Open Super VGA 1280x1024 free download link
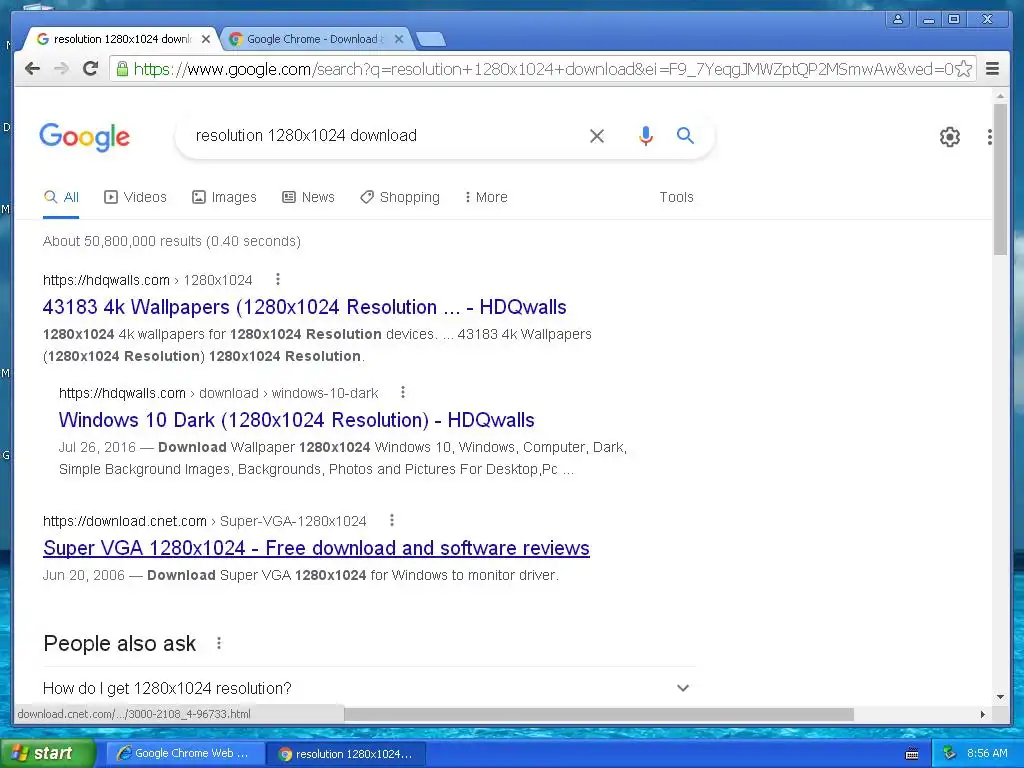The image size is (1024, 768). point(316,548)
